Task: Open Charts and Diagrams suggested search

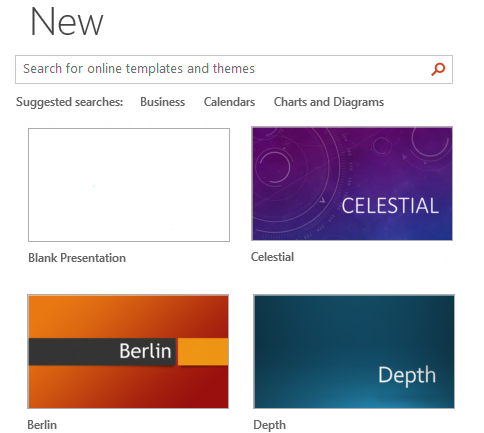Action: pos(329,102)
